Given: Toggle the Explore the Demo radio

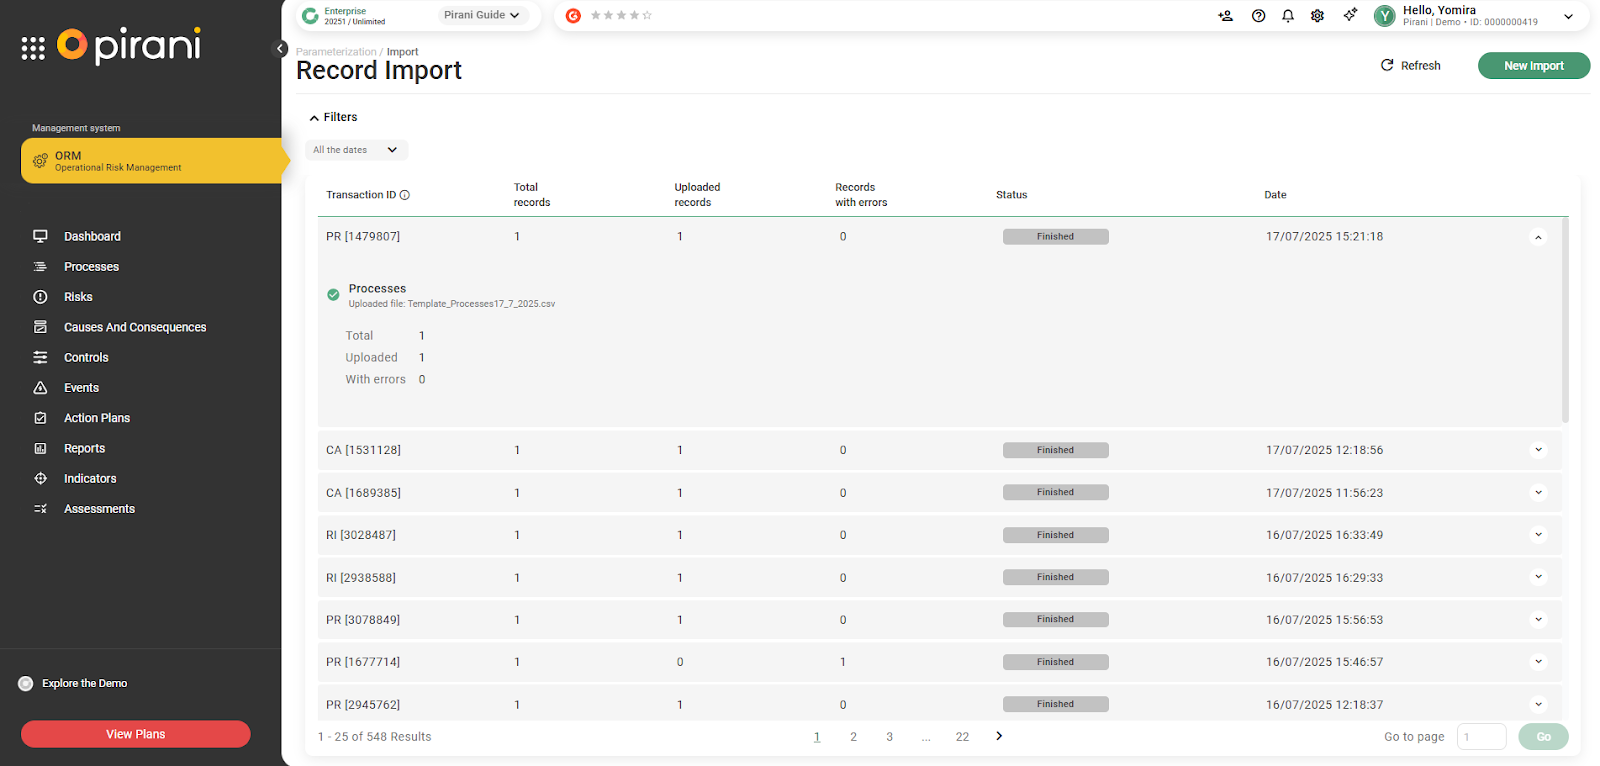Looking at the screenshot, I should coord(26,684).
